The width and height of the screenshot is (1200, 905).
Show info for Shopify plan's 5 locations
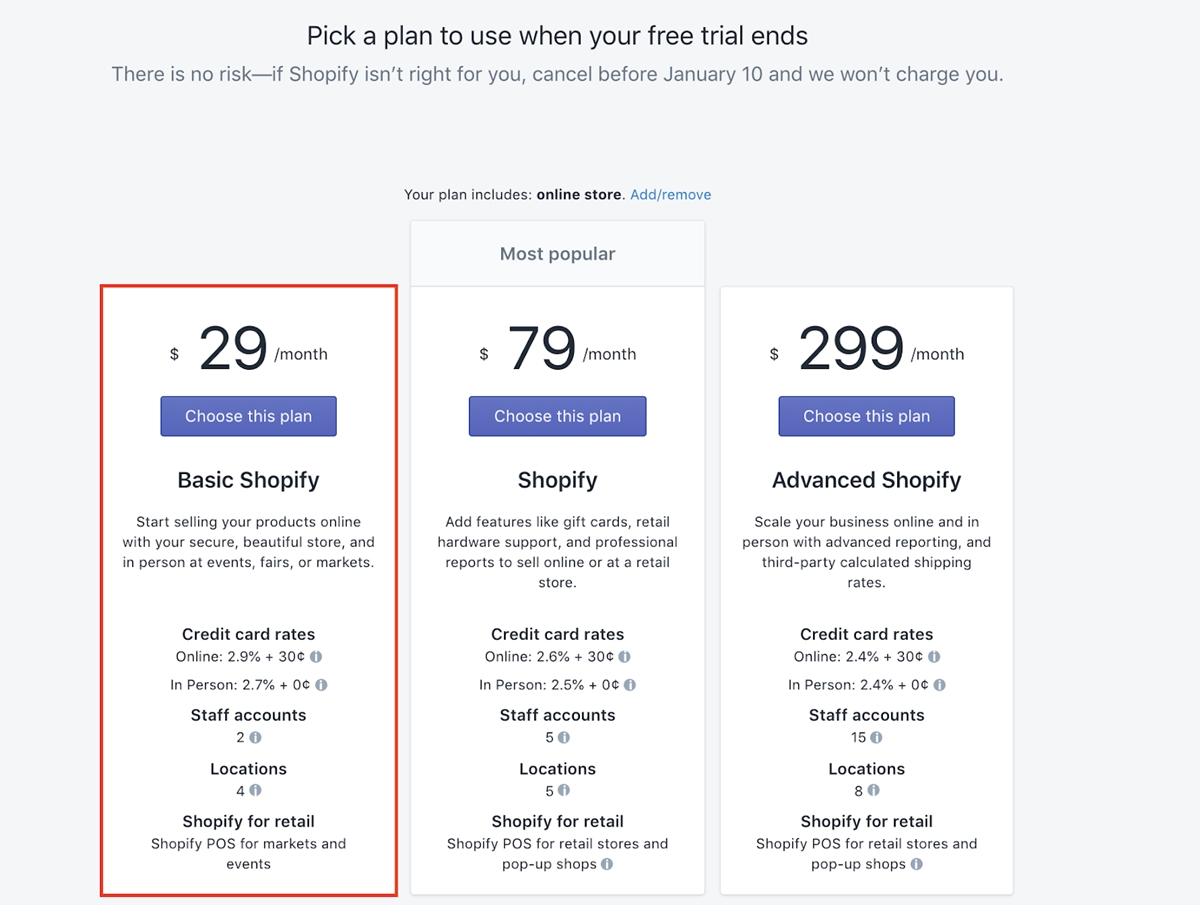564,790
